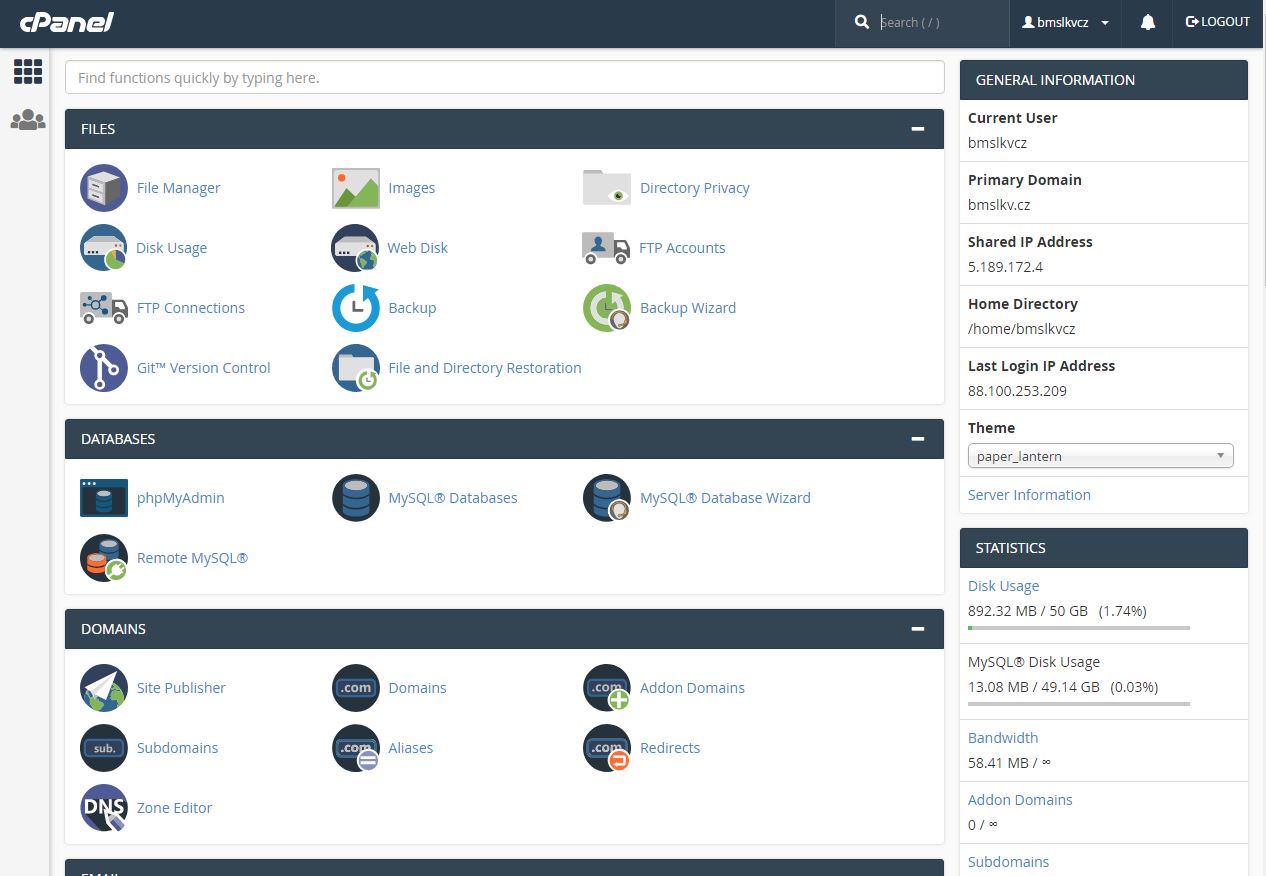Click the magnifier icon in top search
Screen dimensions: 1266x876
pyautogui.click(x=861, y=22)
